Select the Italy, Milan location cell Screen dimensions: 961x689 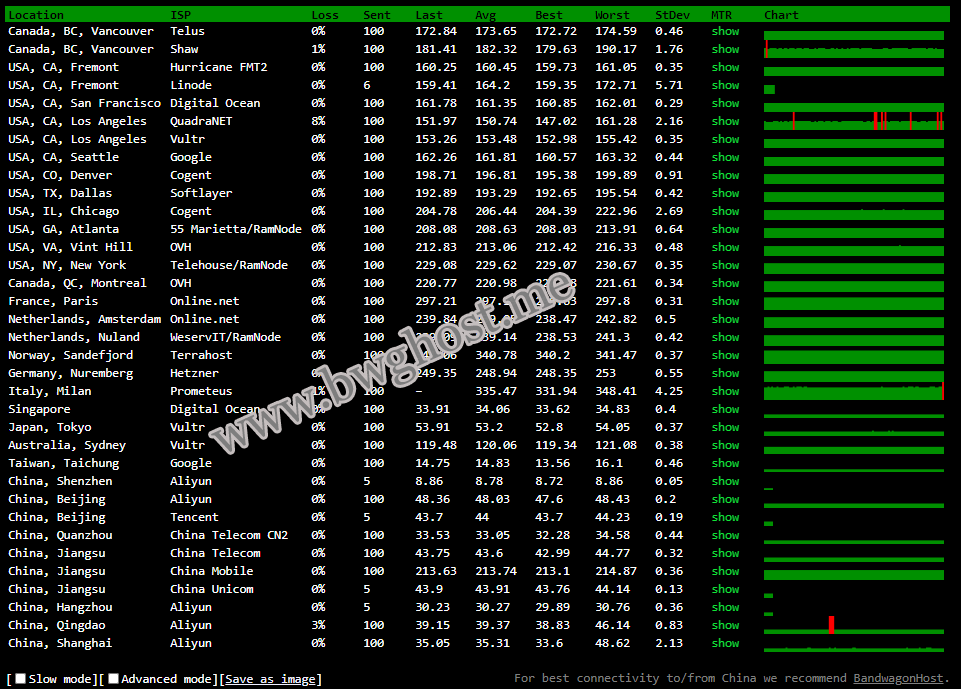(50, 391)
